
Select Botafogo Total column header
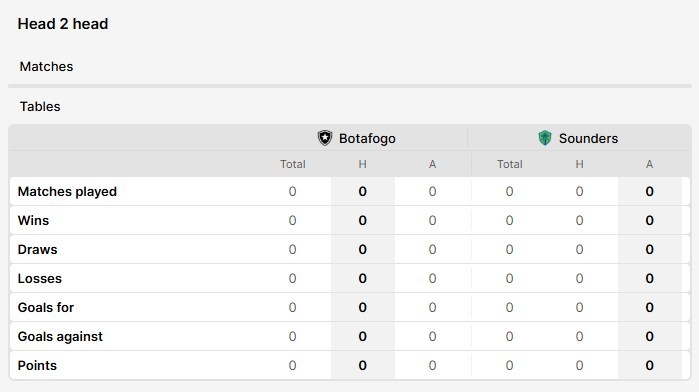pyautogui.click(x=292, y=164)
